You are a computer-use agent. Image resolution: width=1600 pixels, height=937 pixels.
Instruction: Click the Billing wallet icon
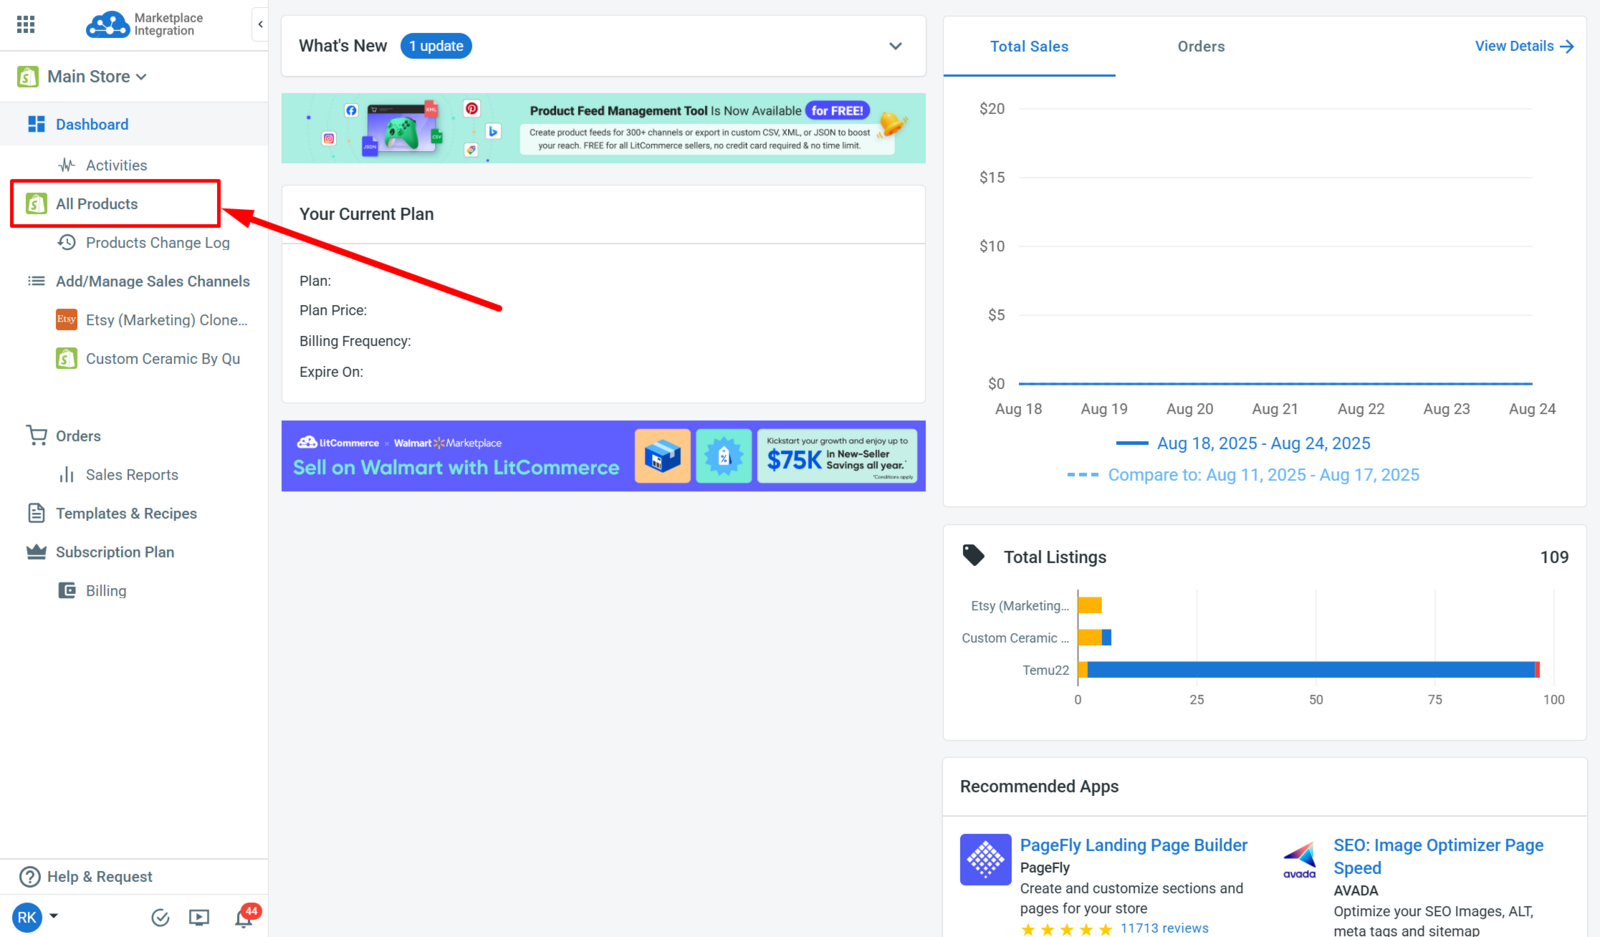[67, 590]
